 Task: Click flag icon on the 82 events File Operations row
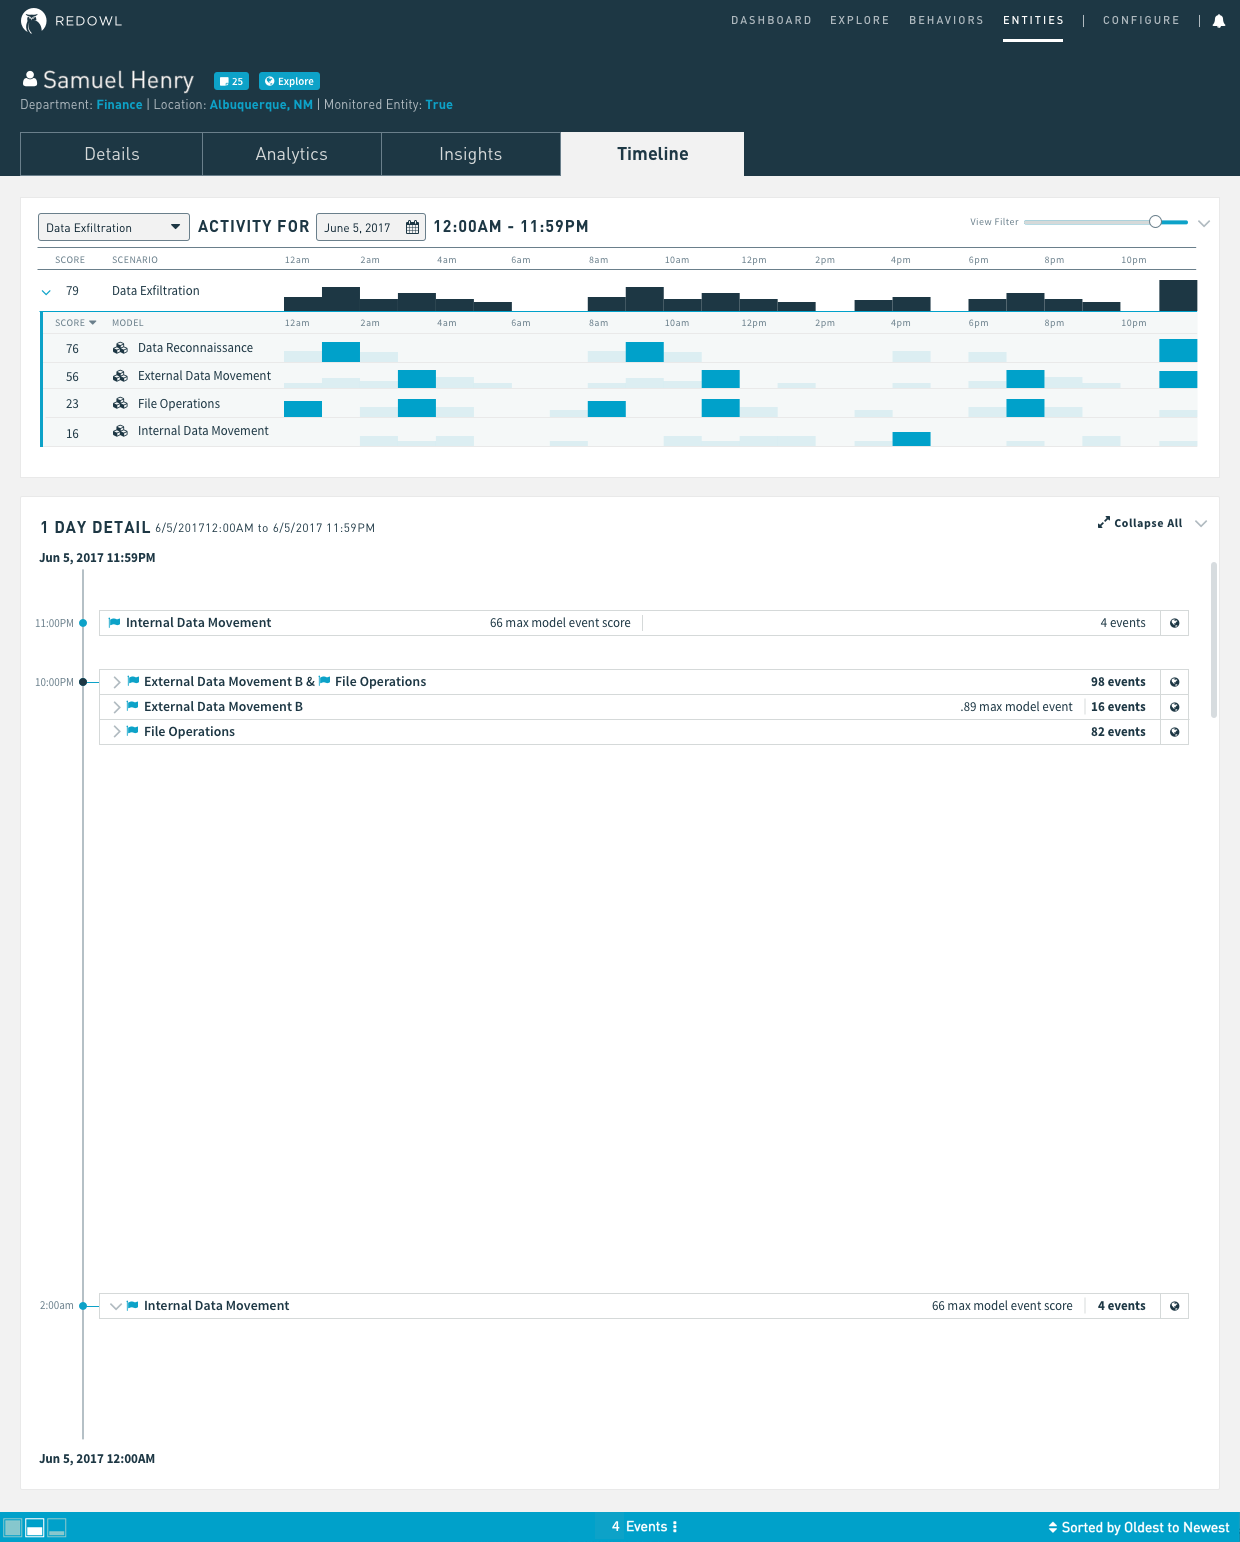coord(133,731)
